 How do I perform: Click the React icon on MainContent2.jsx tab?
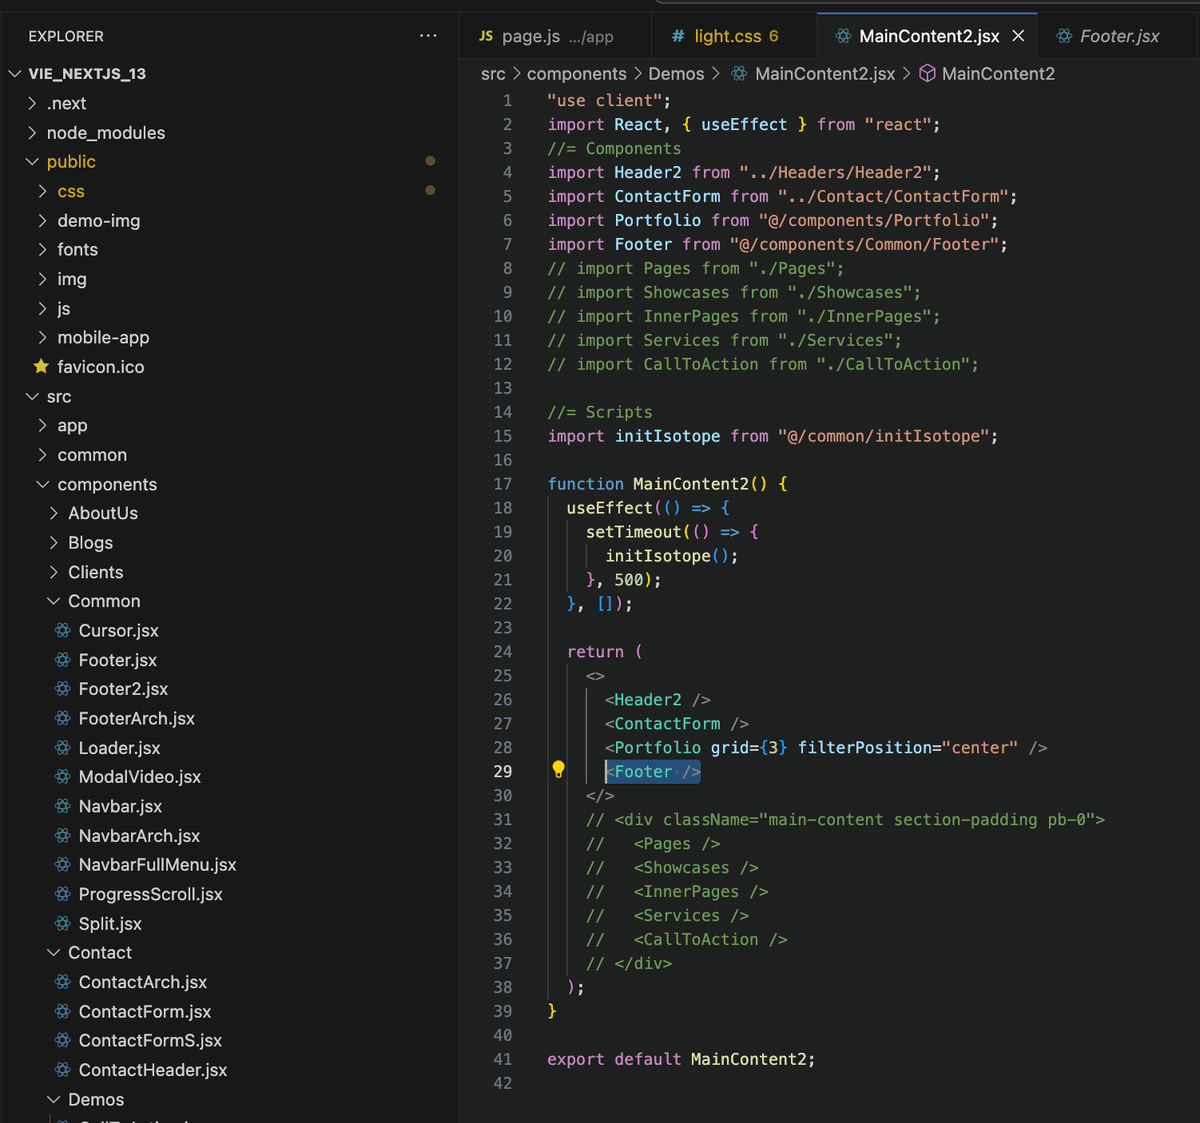(843, 36)
